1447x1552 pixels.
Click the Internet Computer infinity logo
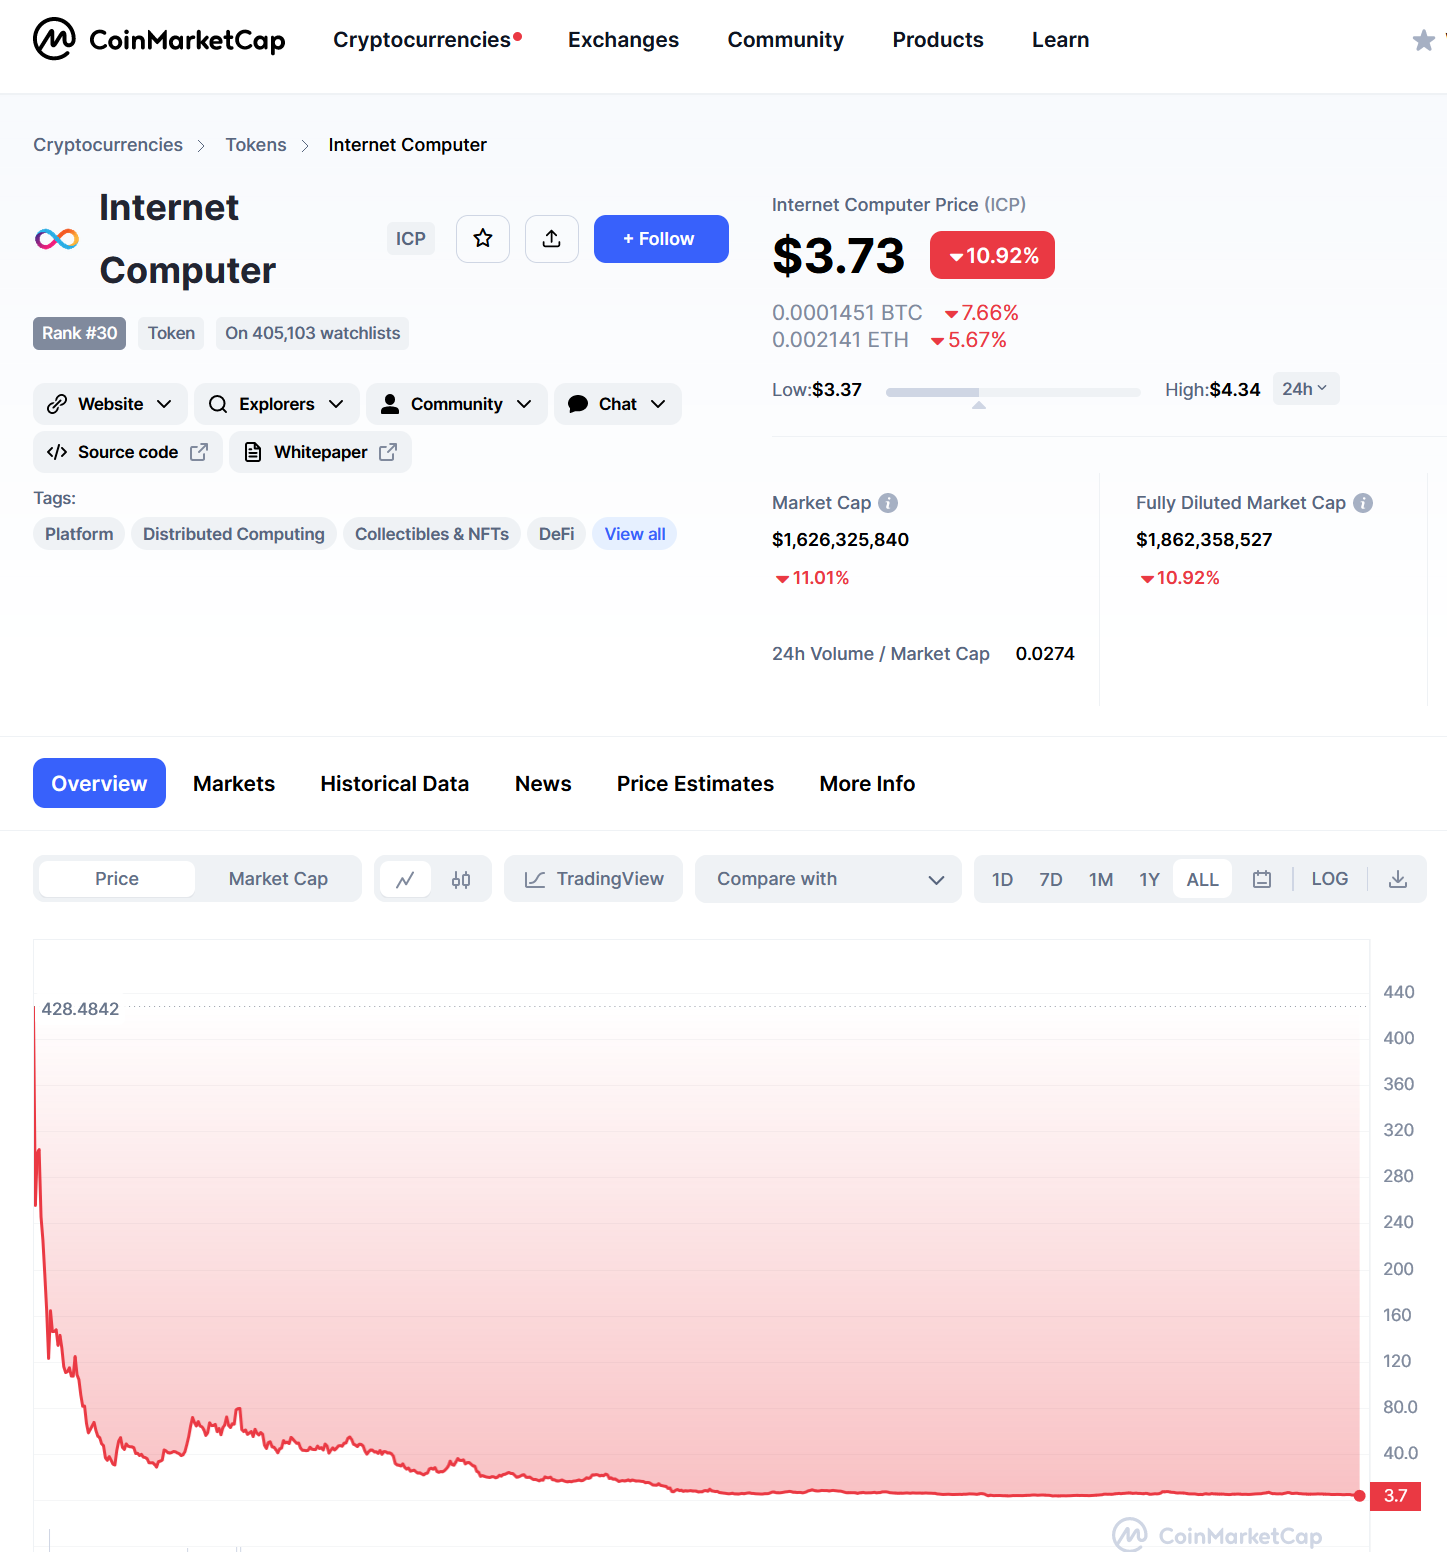(x=57, y=239)
